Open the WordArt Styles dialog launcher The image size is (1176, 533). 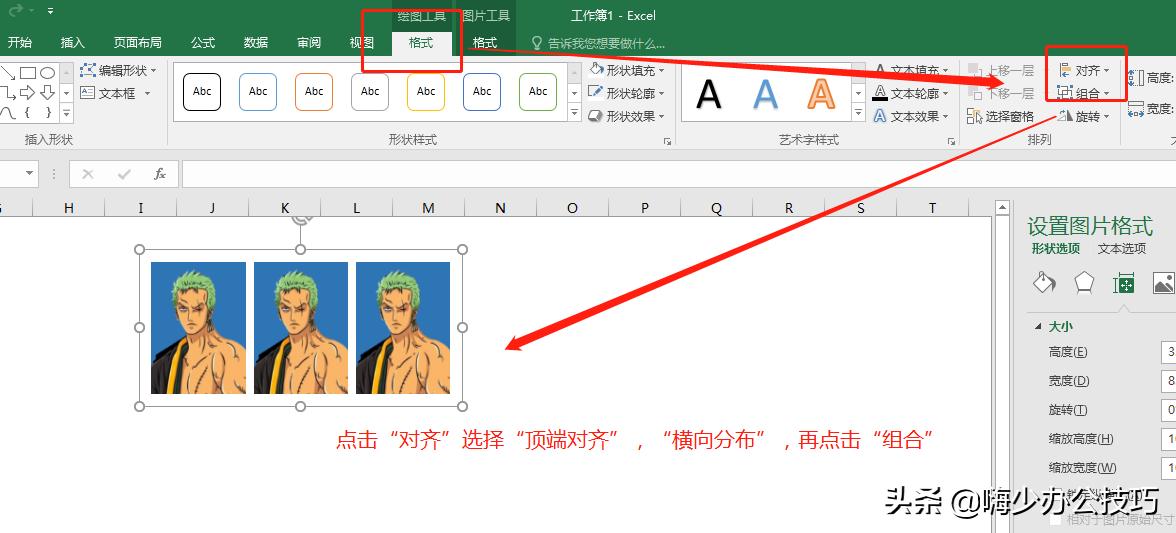click(x=952, y=141)
